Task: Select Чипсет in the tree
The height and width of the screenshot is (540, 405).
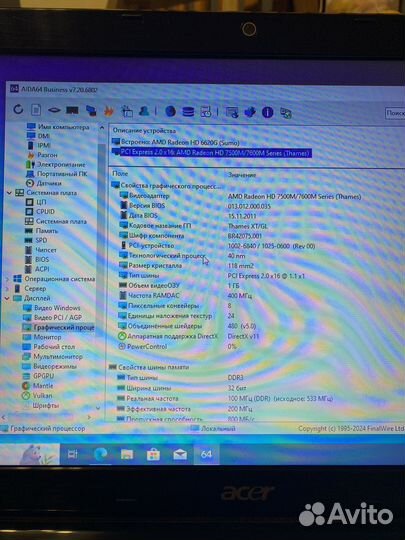Action: 46,250
